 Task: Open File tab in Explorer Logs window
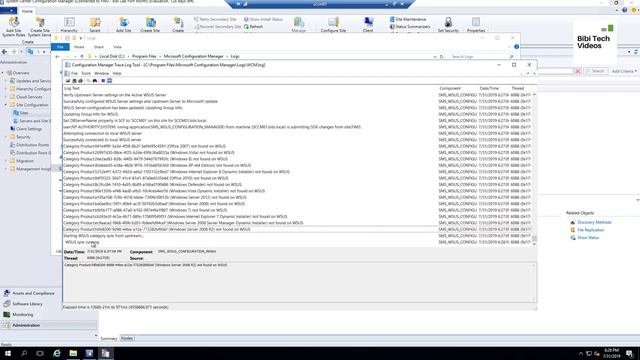(x=60, y=47)
